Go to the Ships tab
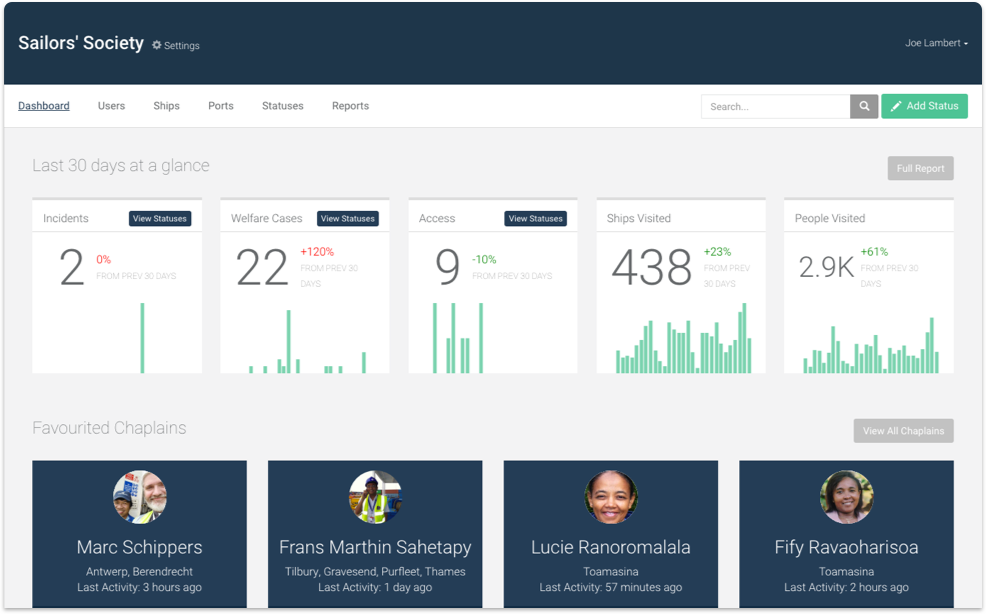Screen dimensions: 986x614 click(x=166, y=106)
